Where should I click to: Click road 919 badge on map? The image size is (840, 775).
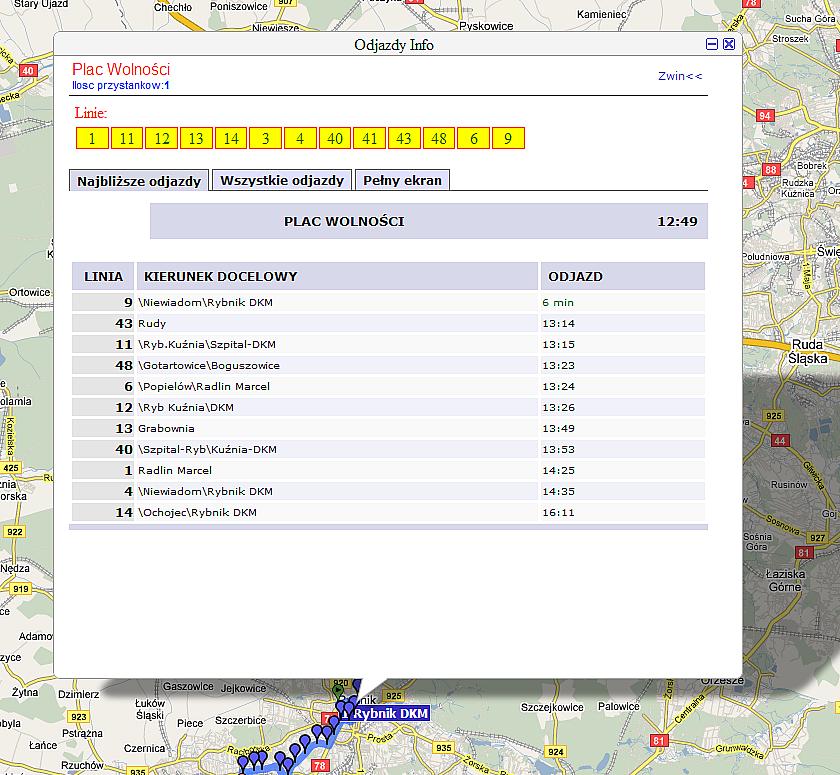point(21,589)
